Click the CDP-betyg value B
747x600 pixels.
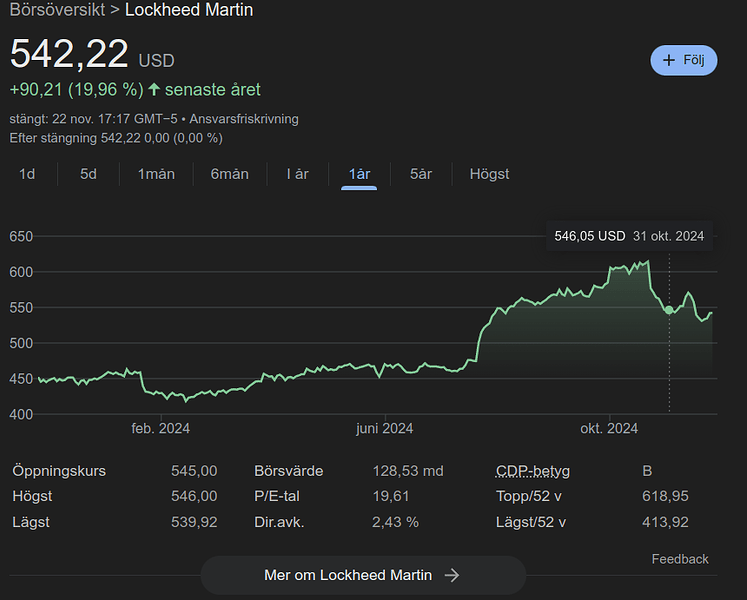[647, 471]
